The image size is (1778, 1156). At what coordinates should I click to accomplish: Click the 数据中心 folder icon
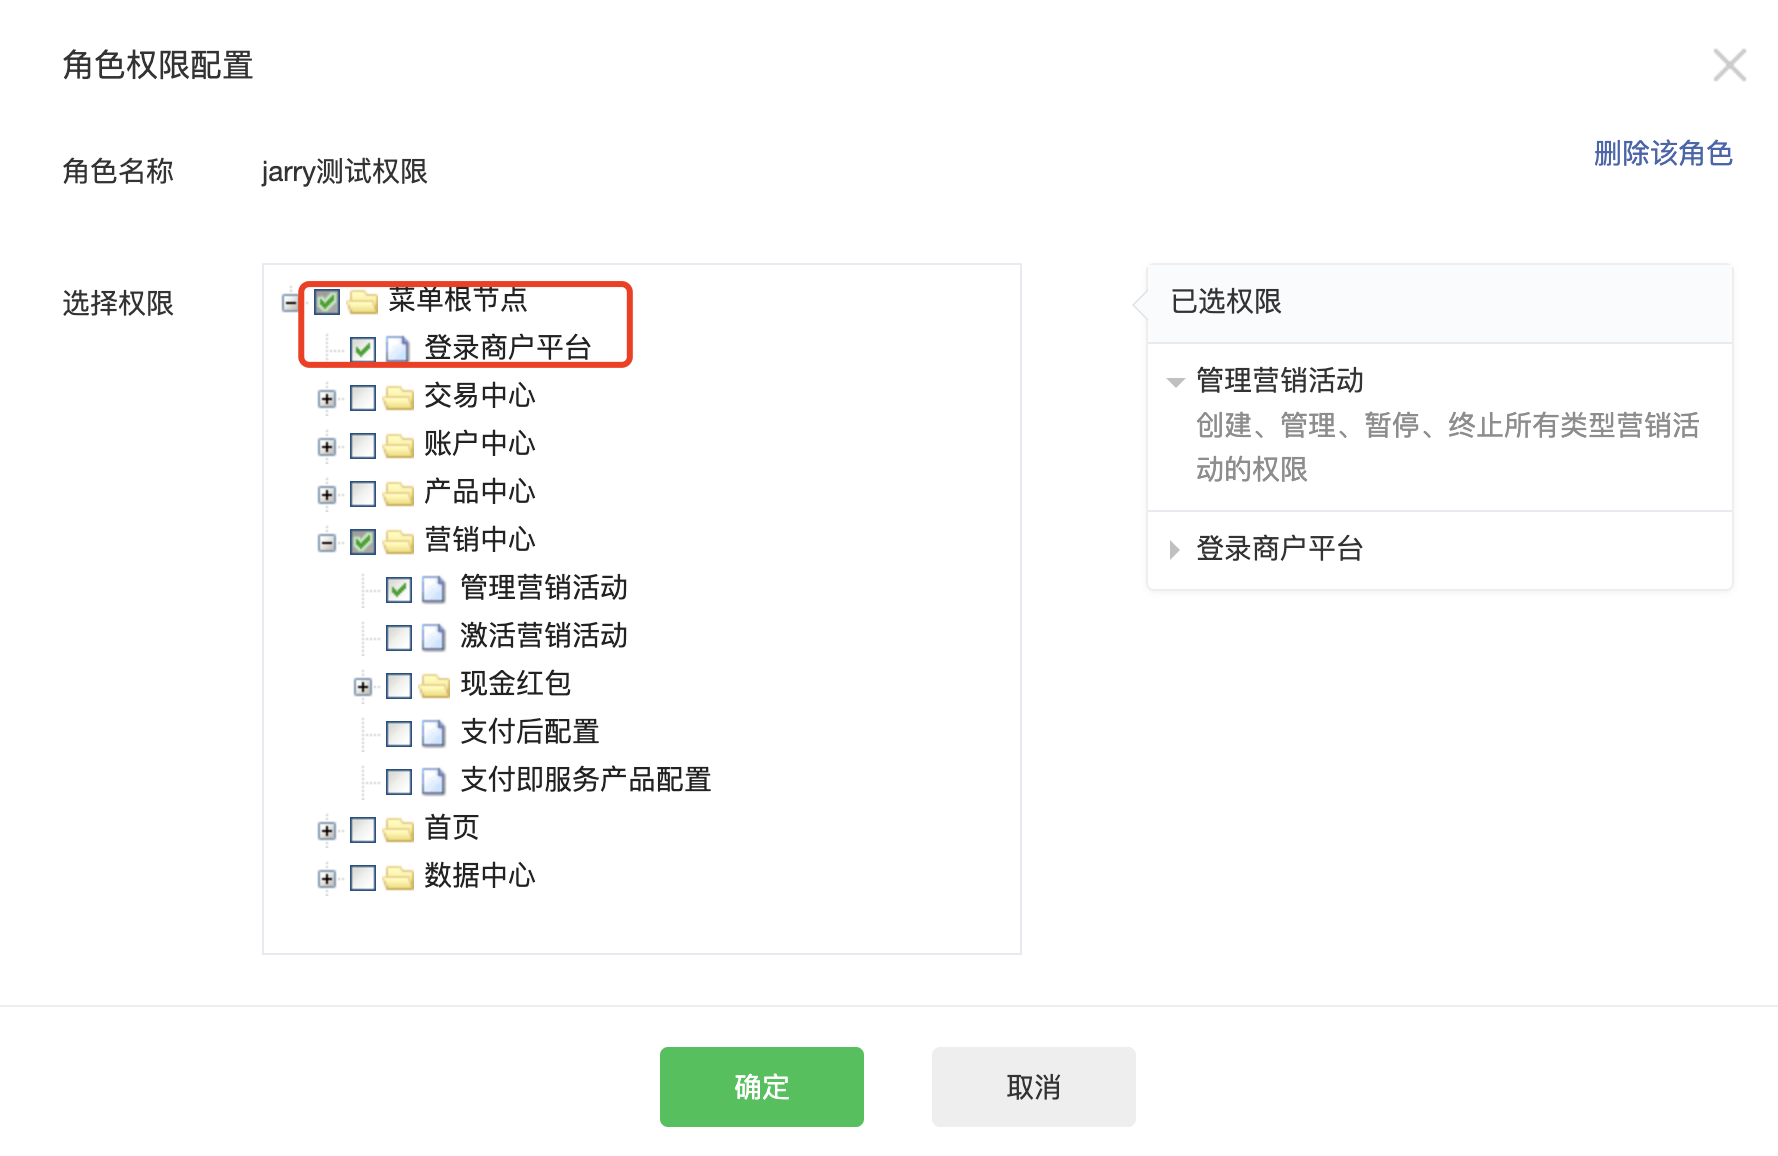coord(399,878)
